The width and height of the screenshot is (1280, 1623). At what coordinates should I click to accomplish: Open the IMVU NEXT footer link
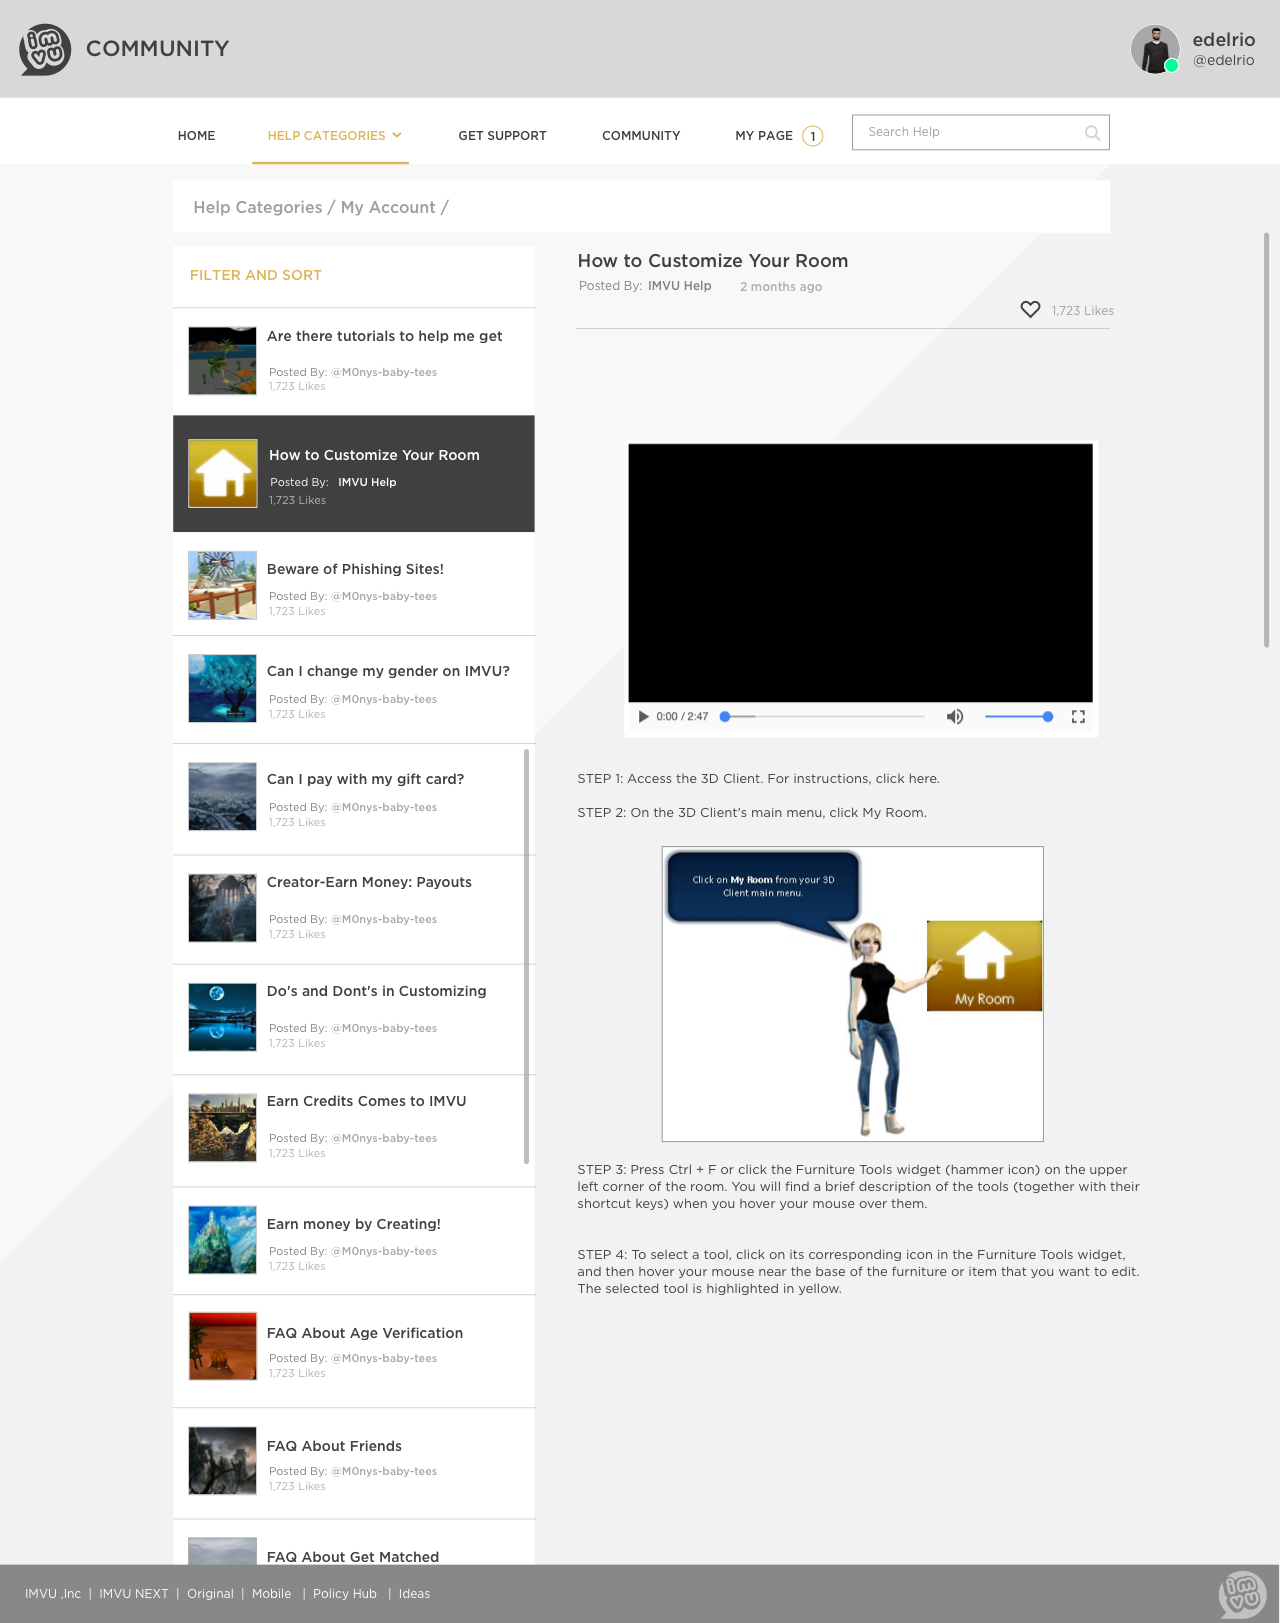[134, 1594]
